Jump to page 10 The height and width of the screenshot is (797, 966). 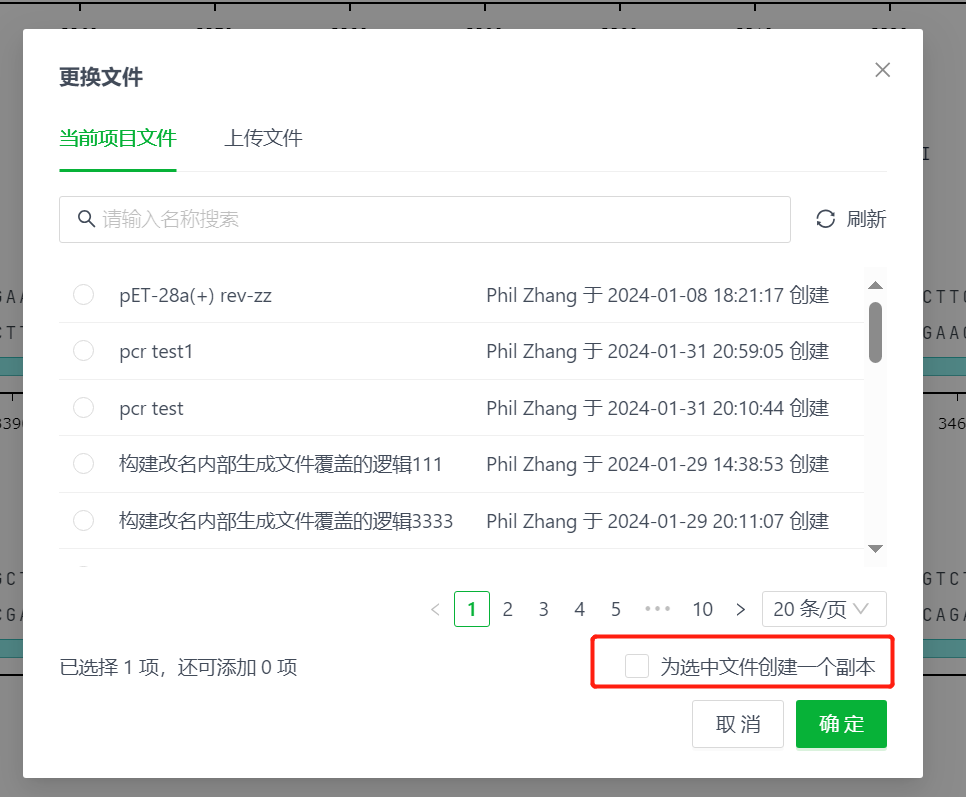point(702,609)
